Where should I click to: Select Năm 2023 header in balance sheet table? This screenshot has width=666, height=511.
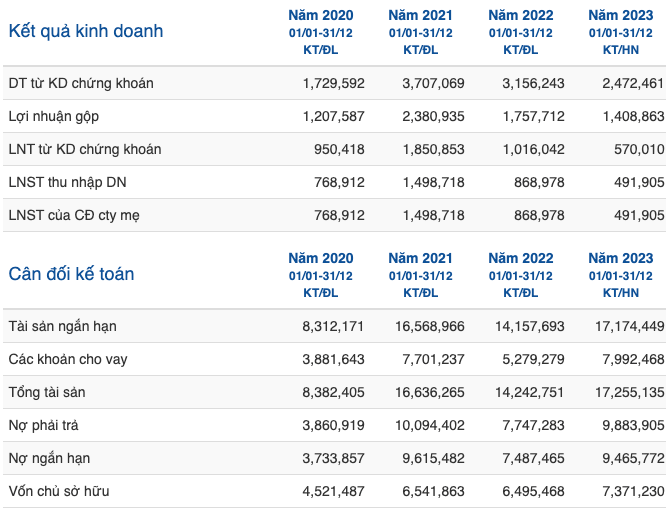(x=621, y=258)
